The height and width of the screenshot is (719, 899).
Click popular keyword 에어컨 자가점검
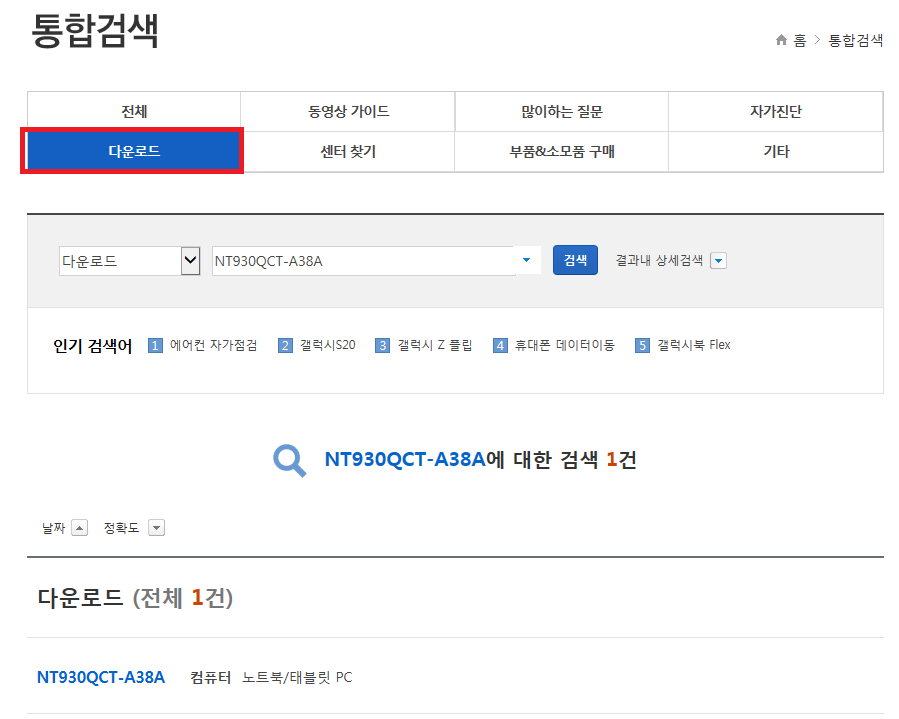pyautogui.click(x=213, y=345)
